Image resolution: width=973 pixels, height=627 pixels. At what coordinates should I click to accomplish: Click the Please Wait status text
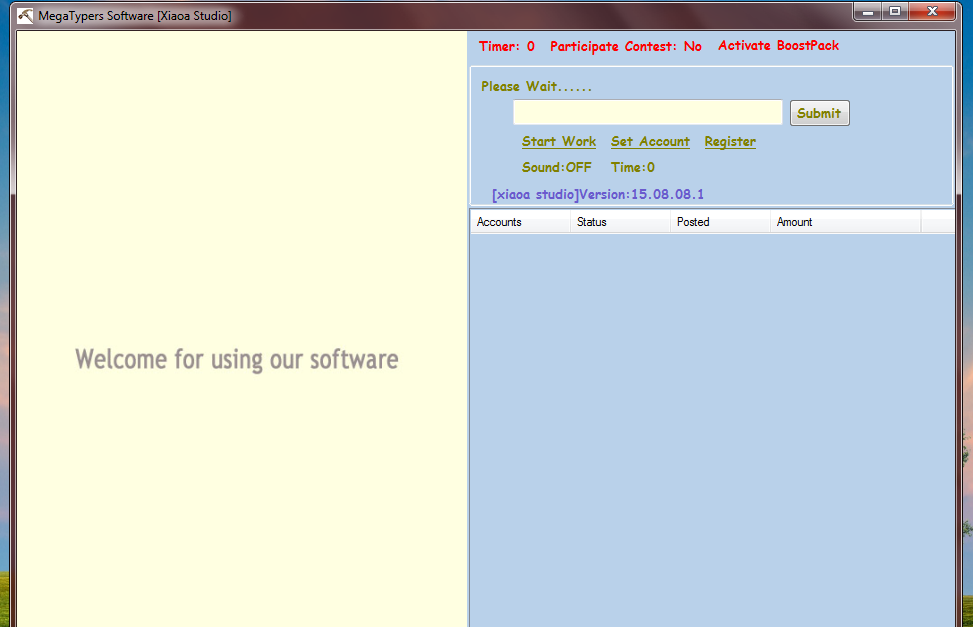click(x=536, y=86)
